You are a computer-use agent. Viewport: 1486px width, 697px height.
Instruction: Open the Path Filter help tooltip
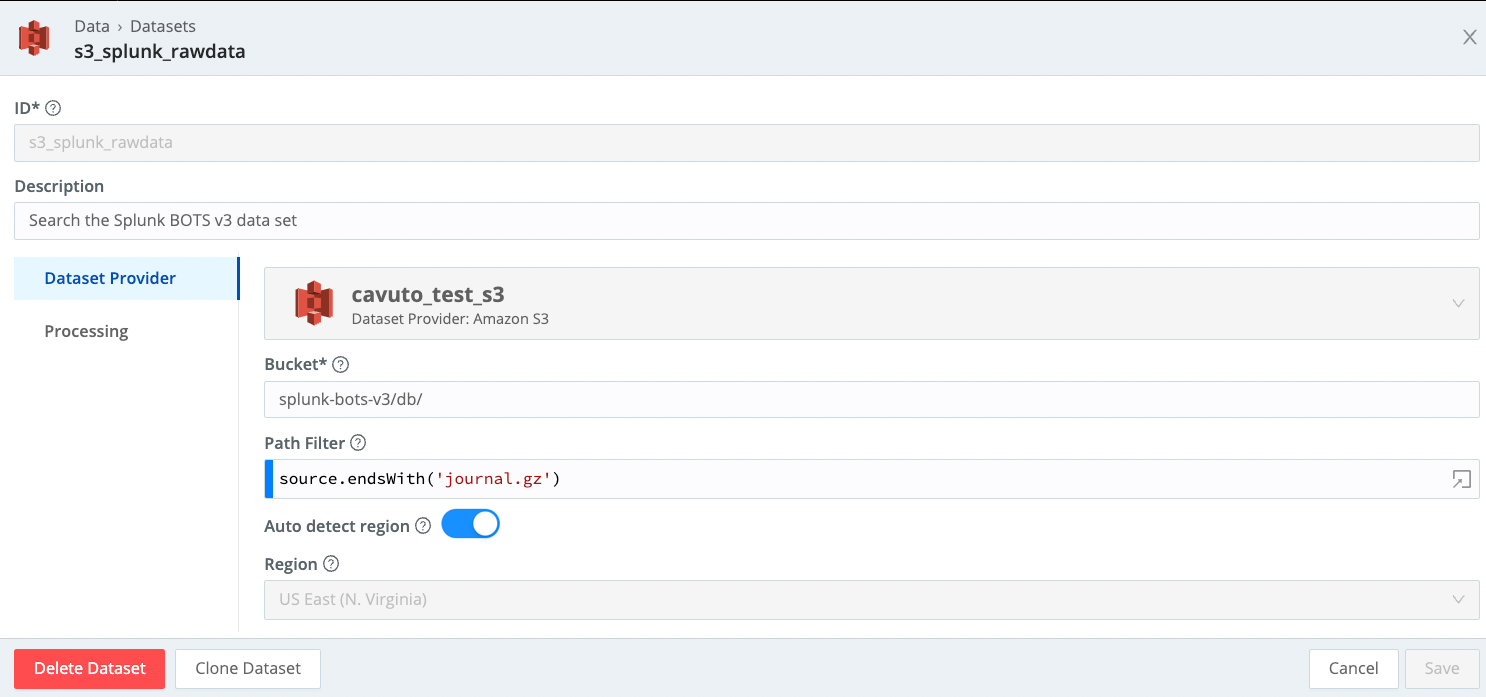[x=357, y=442]
